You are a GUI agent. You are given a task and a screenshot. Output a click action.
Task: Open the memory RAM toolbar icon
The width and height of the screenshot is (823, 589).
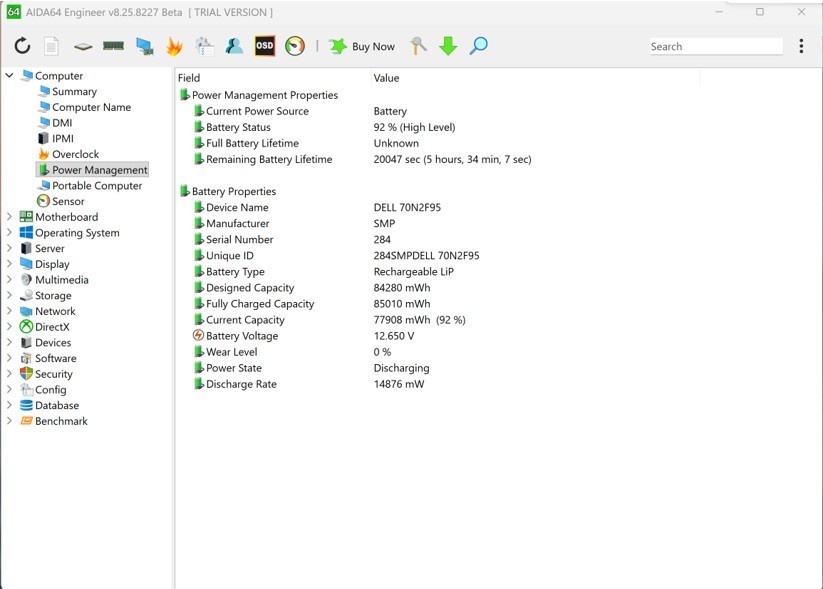tap(113, 46)
